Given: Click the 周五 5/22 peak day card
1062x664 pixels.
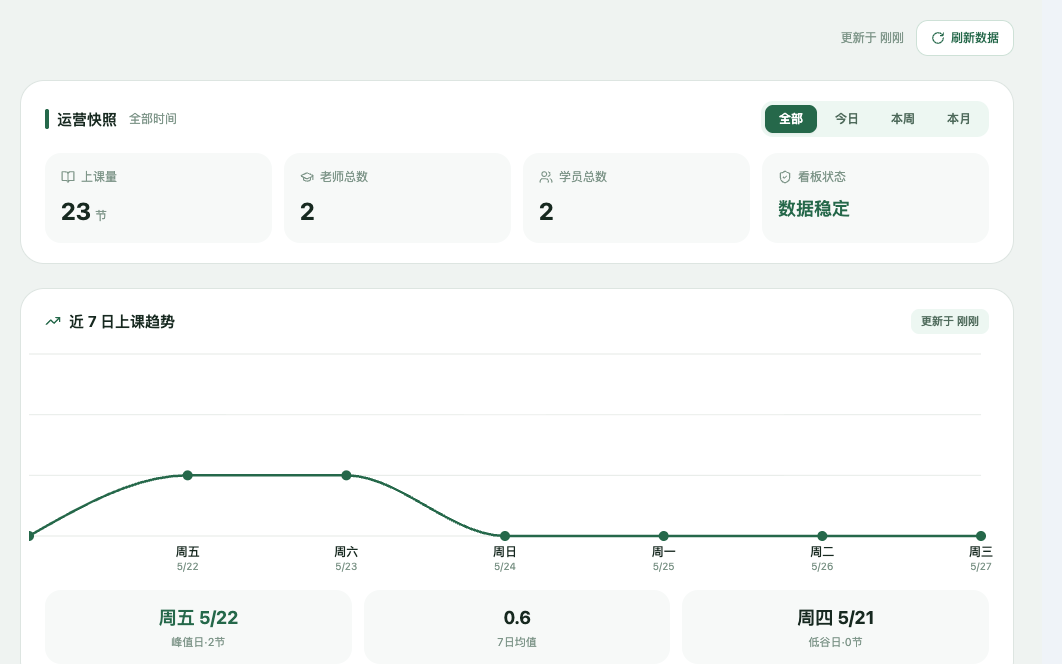Looking at the screenshot, I should tap(198, 627).
